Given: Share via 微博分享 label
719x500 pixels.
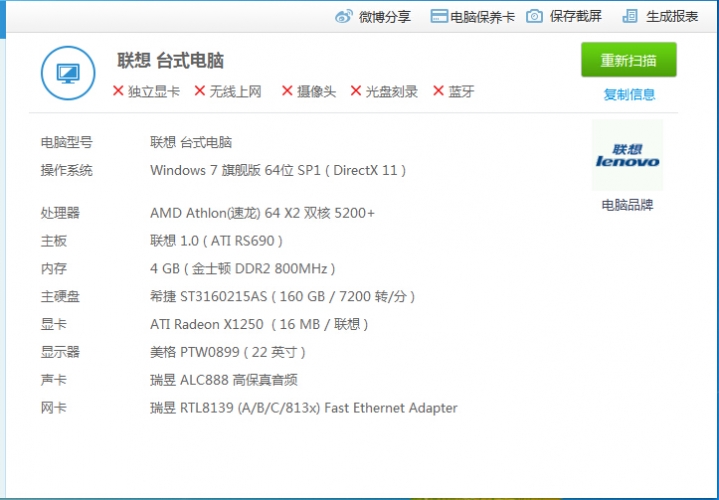Looking at the screenshot, I should 385,17.
